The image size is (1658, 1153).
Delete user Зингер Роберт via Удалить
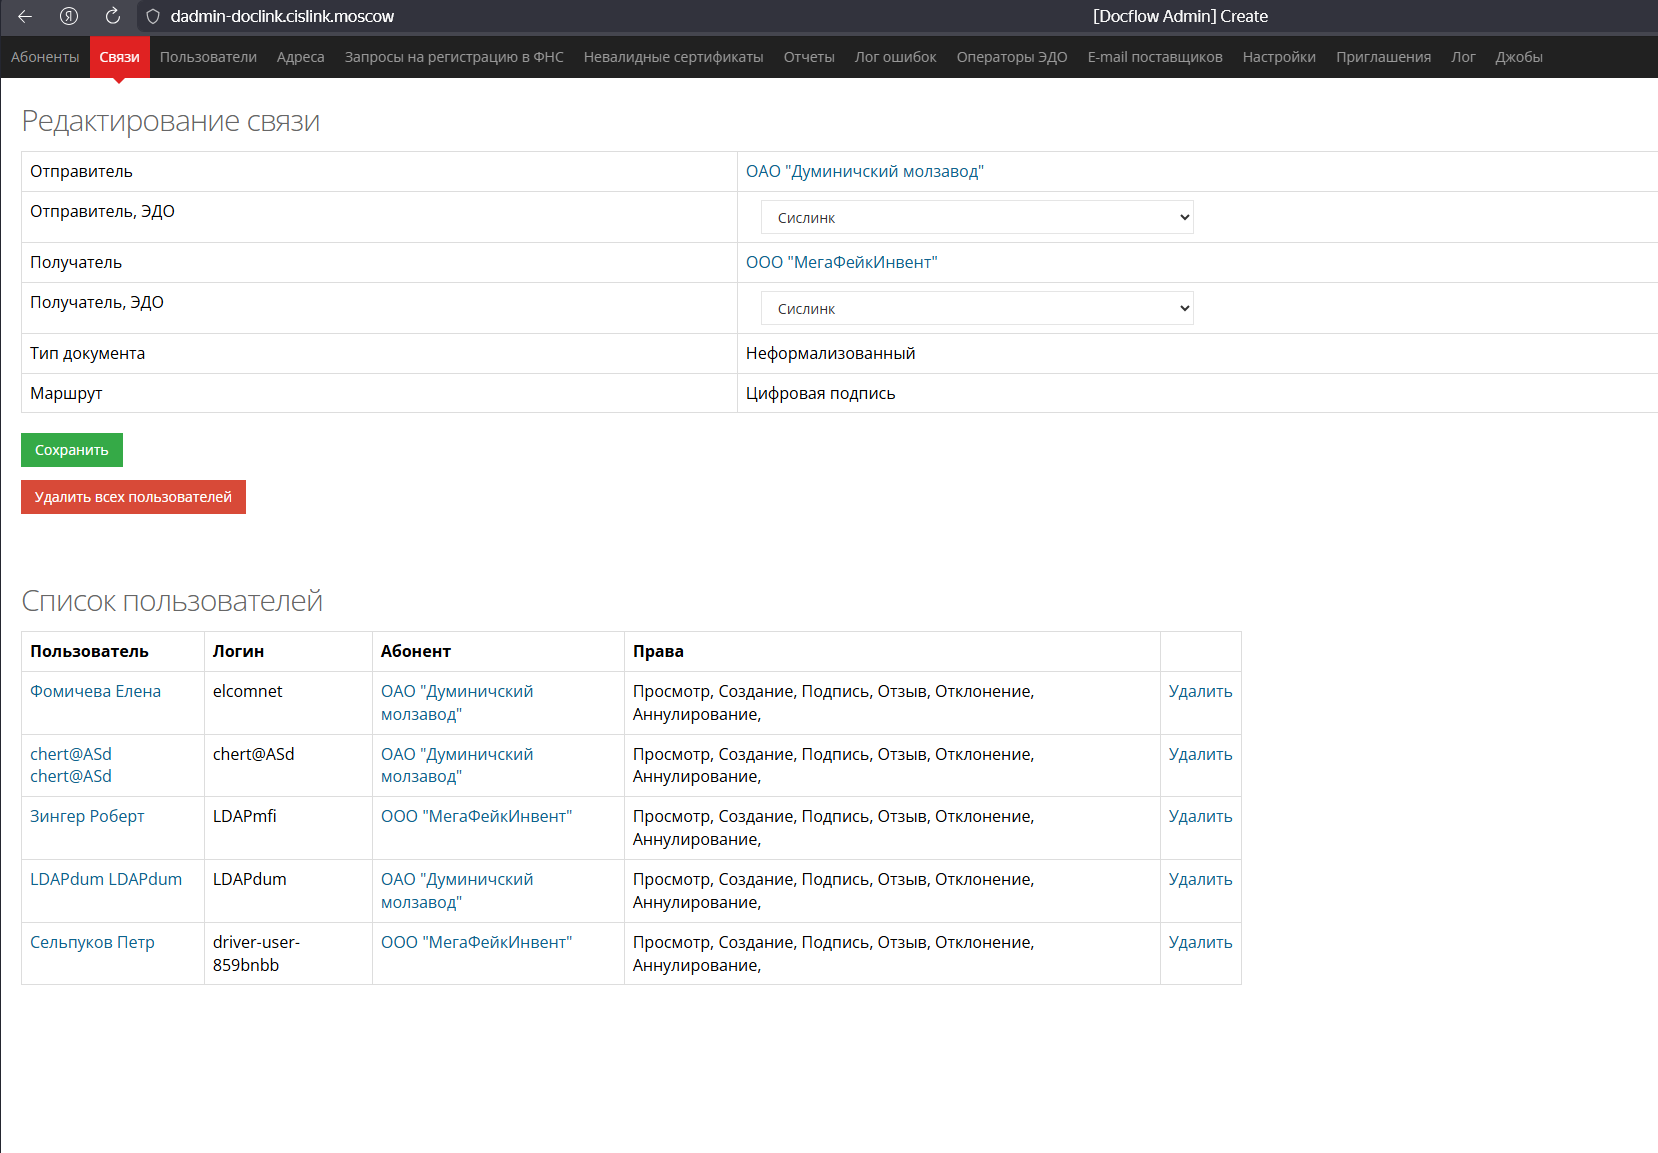[x=1199, y=816]
